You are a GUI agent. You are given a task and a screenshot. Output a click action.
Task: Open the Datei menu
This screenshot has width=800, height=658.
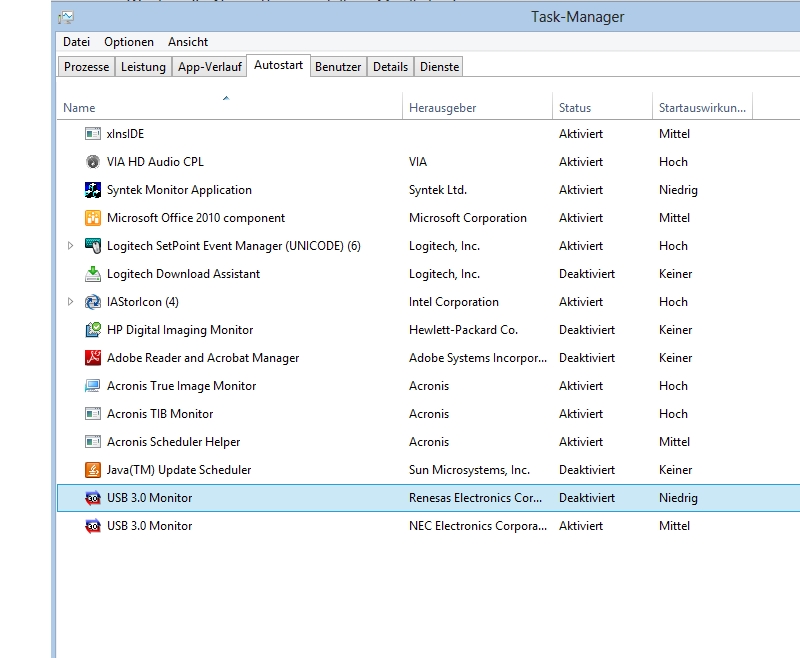(x=77, y=42)
